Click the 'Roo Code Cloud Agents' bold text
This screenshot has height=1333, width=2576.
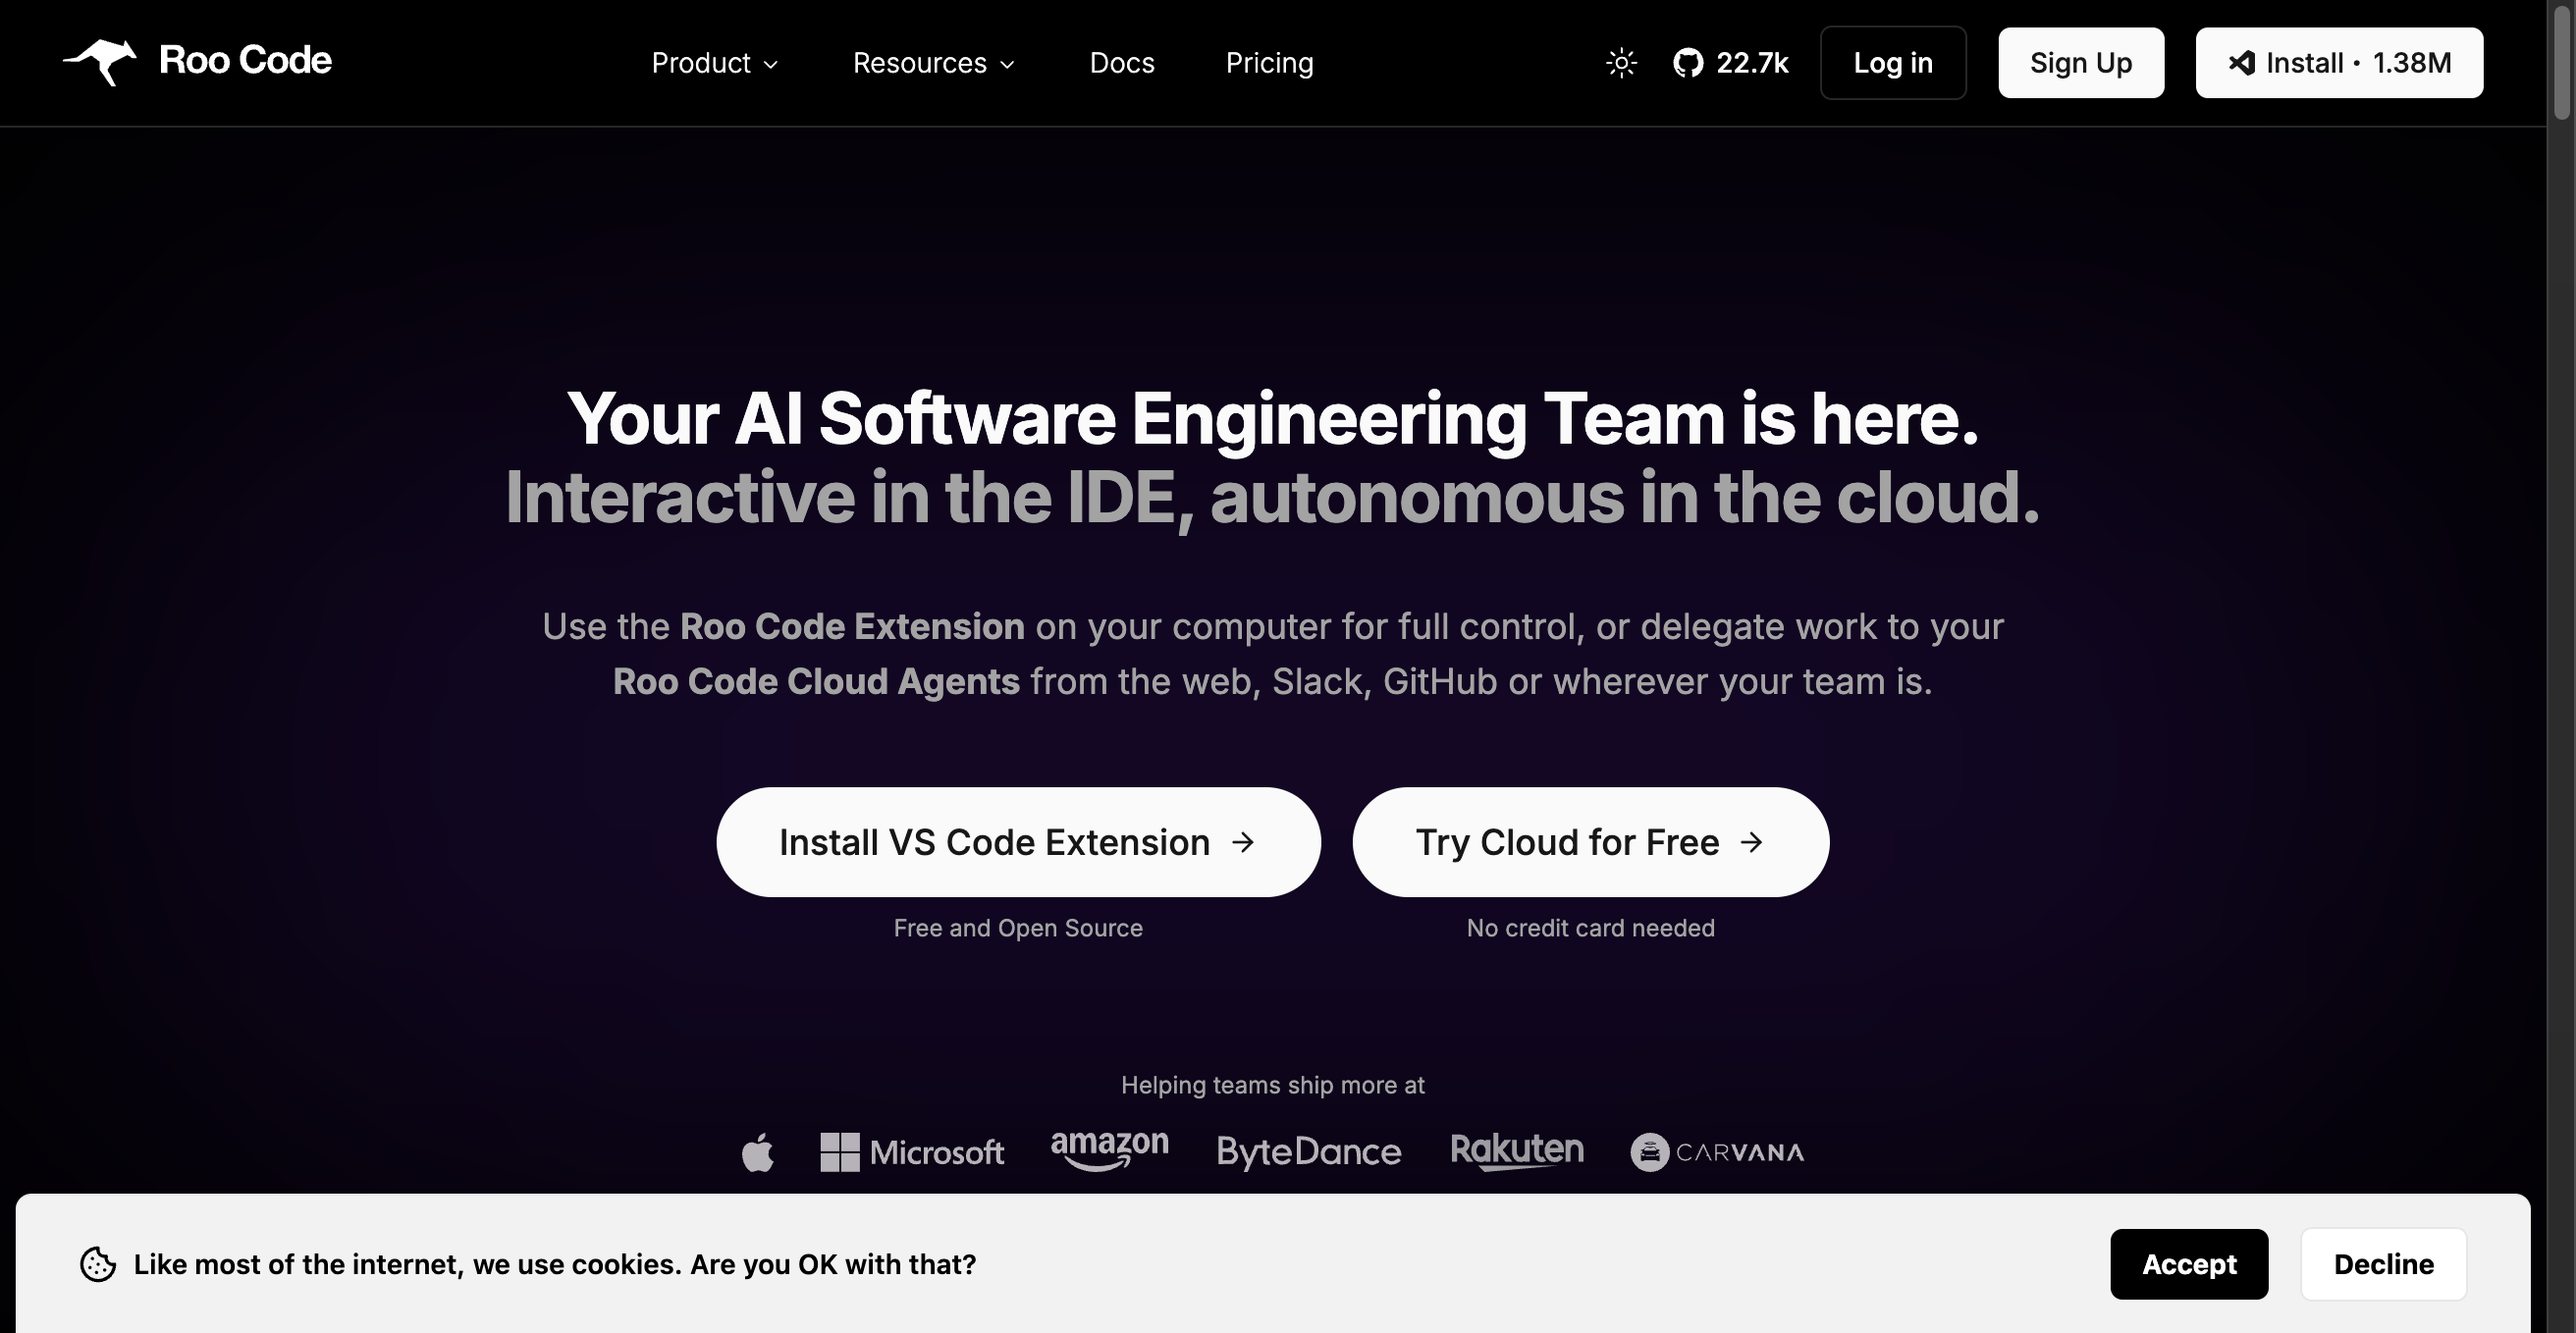click(x=816, y=681)
